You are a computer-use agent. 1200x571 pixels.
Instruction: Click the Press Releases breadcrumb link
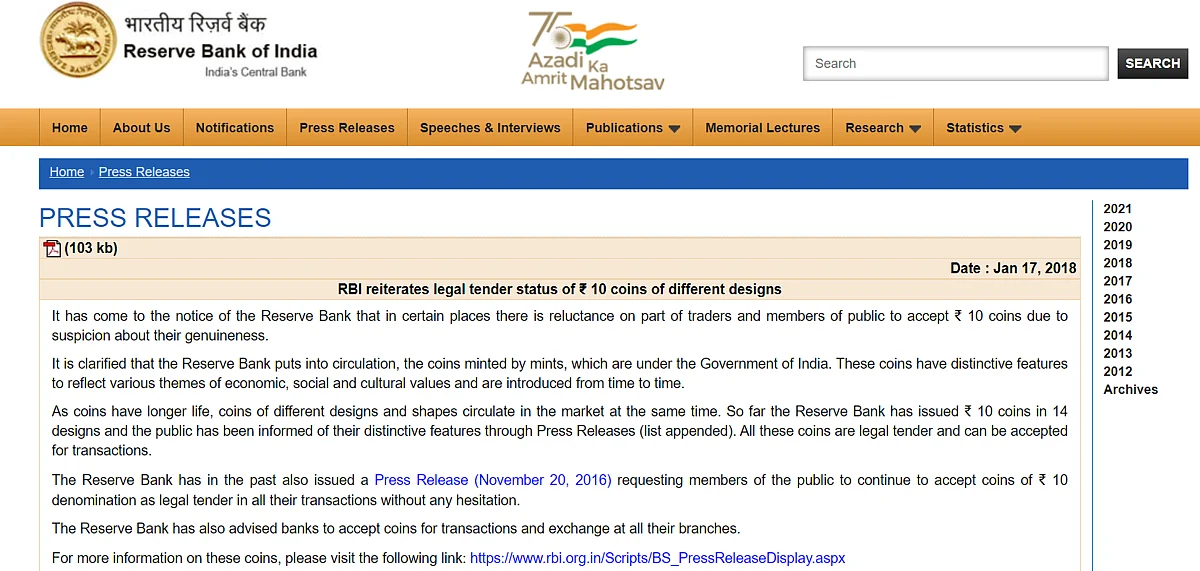pos(144,172)
